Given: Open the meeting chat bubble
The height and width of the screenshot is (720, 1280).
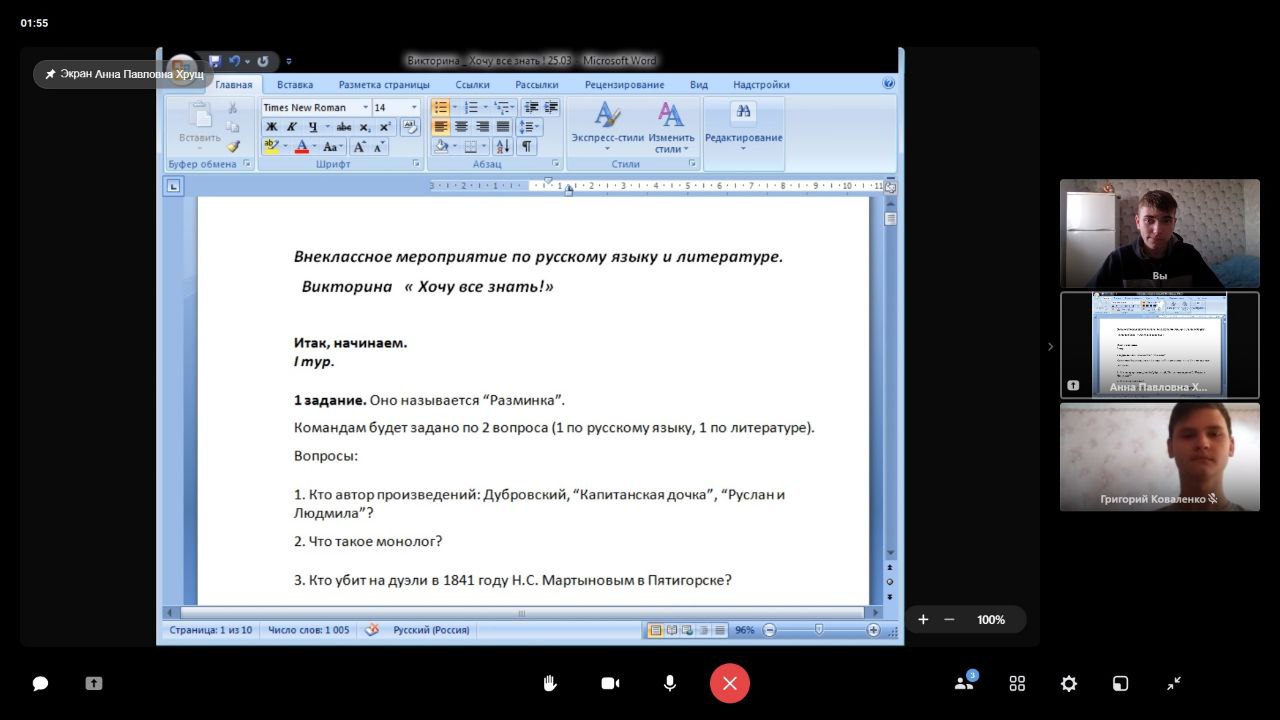Looking at the screenshot, I should pos(41,683).
